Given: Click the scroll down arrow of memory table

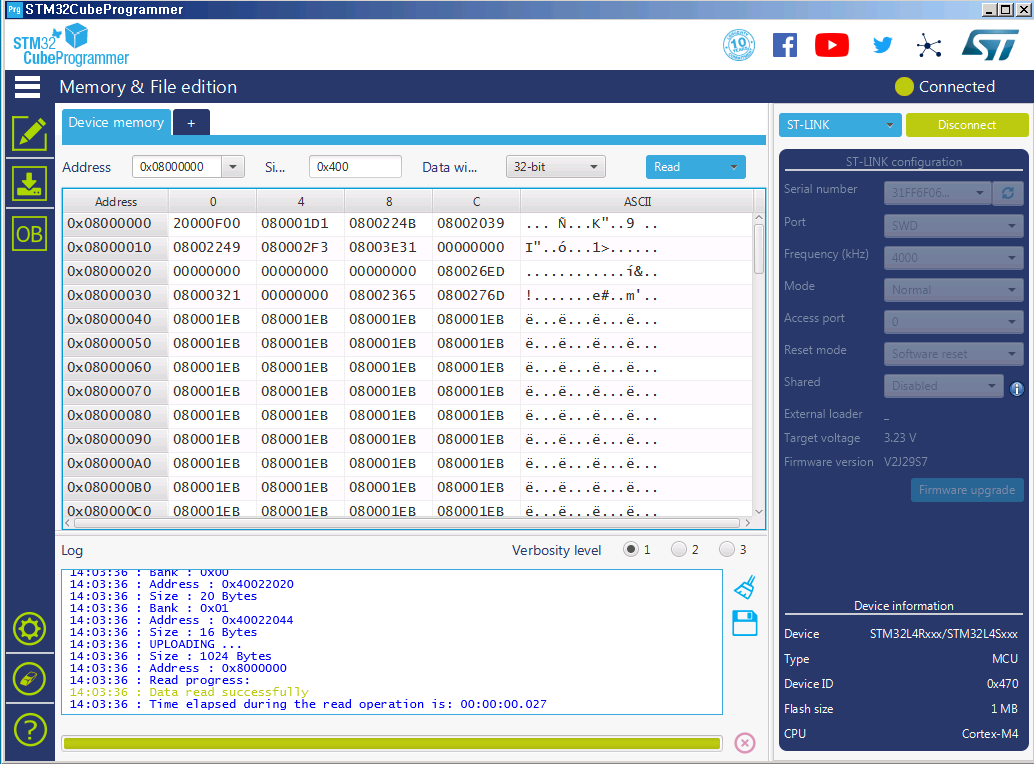Looking at the screenshot, I should [758, 512].
